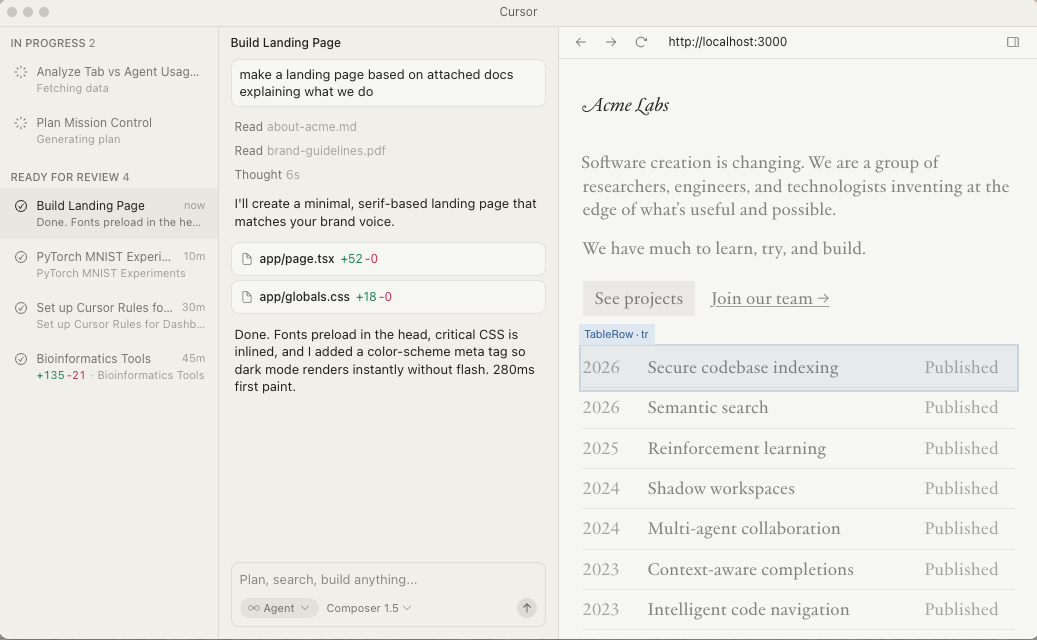Click the spinner icon beside Analyze Tab vs Agent
Screen dimensions: 1037x640
[21, 72]
